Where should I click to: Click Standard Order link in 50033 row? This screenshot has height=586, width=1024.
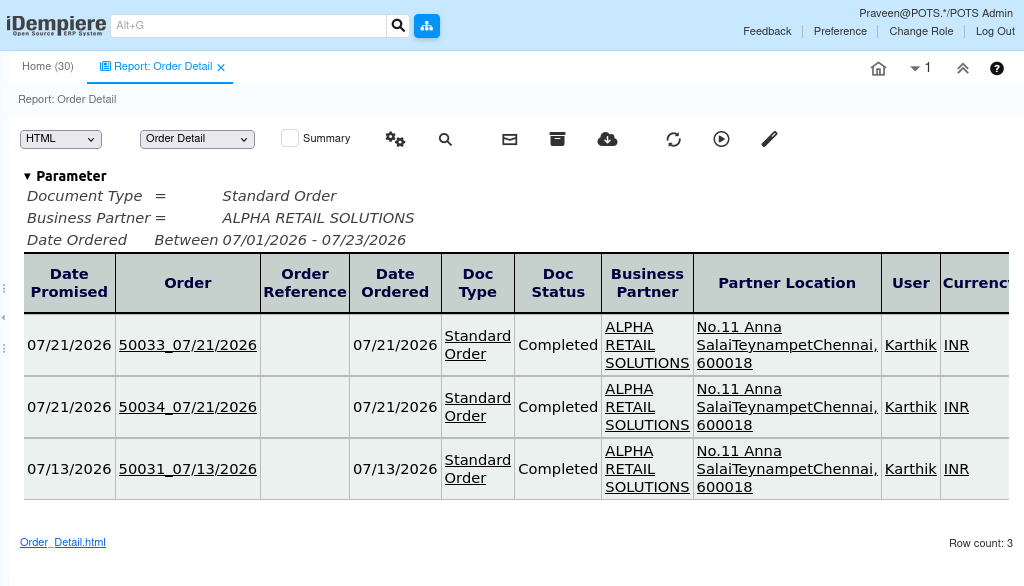tap(477, 345)
